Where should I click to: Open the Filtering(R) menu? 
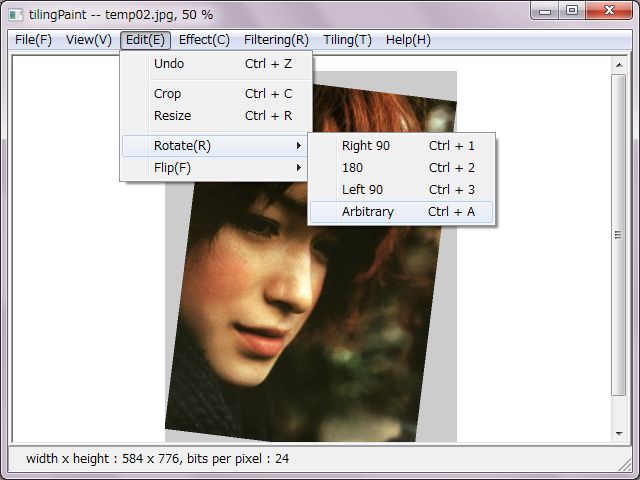pyautogui.click(x=276, y=40)
